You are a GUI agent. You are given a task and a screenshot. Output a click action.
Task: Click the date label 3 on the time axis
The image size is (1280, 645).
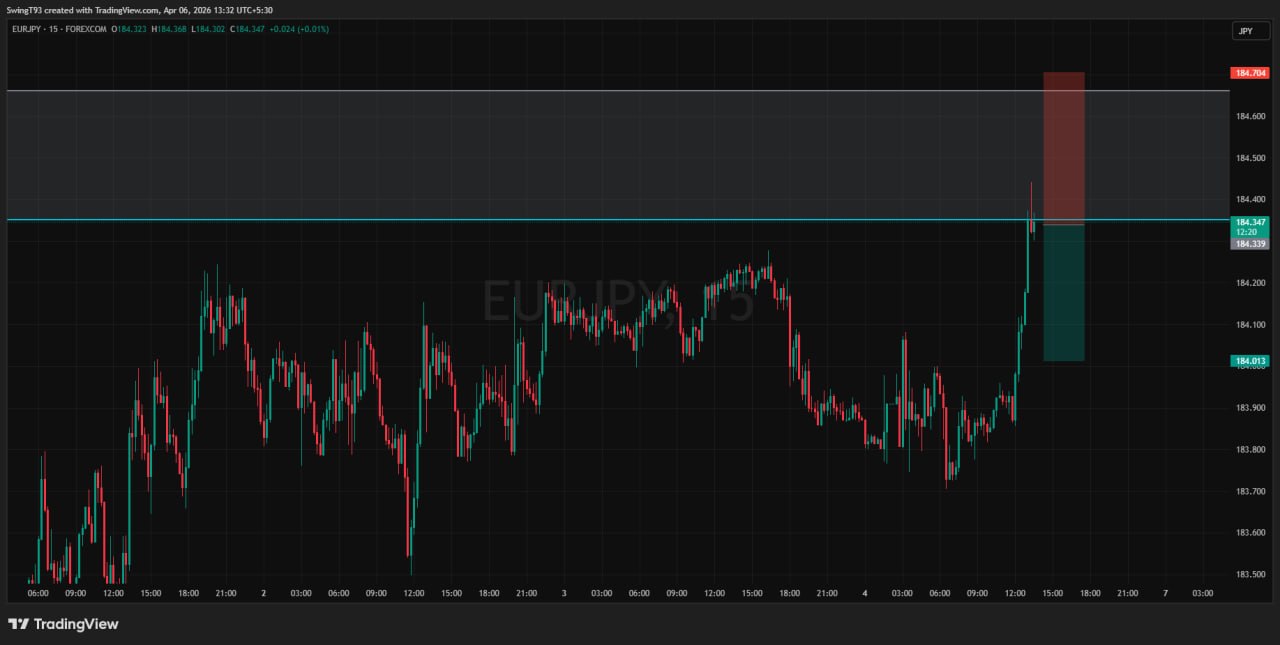(564, 593)
